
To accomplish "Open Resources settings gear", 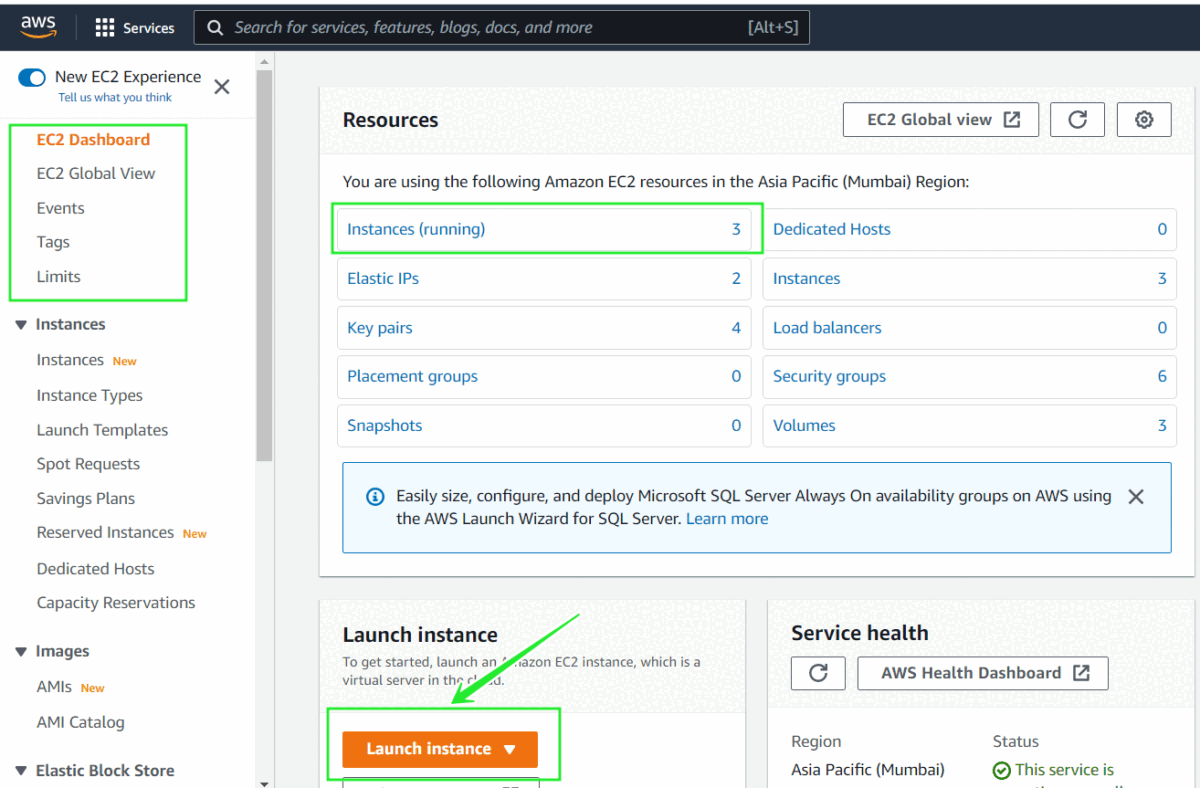I will tap(1144, 120).
